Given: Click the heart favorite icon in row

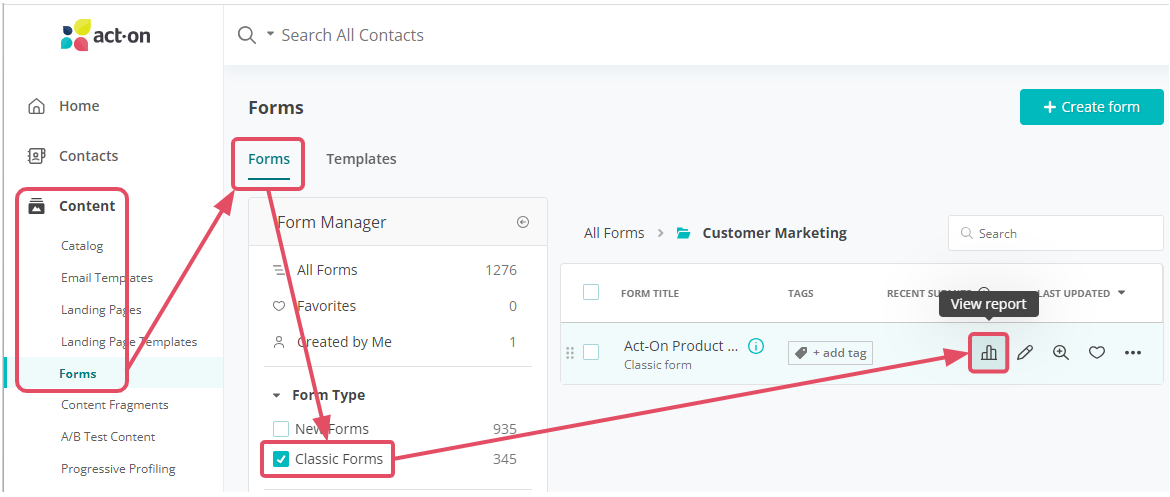Looking at the screenshot, I should (1096, 353).
